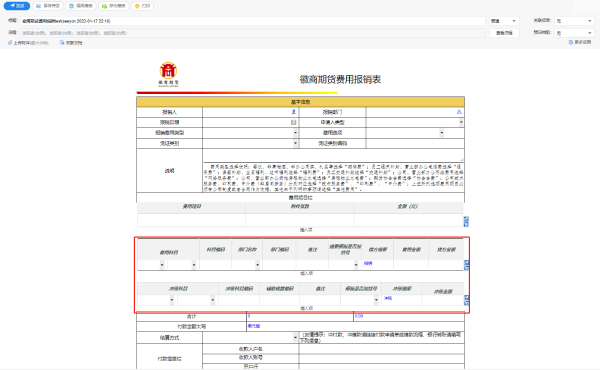Viewport: 600px width, 370px height.
Task: Expand the 费用选项 dropdown
Action: (441, 133)
